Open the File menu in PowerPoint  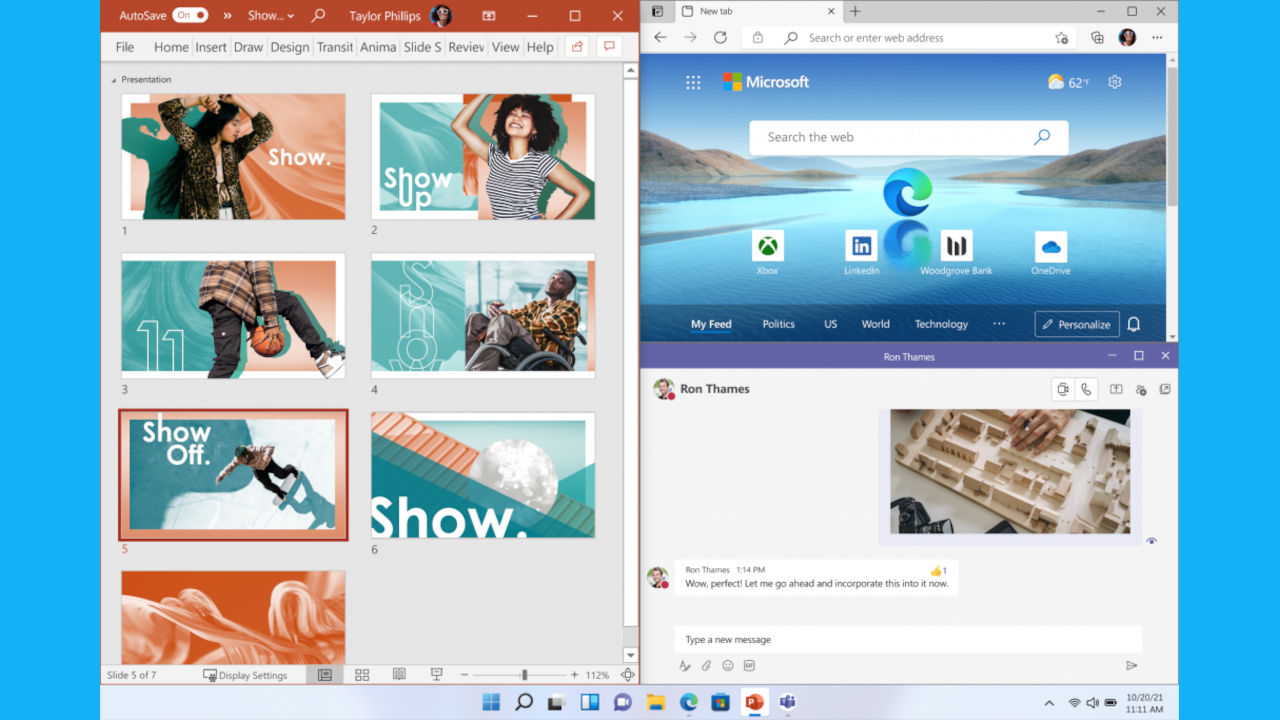click(125, 47)
